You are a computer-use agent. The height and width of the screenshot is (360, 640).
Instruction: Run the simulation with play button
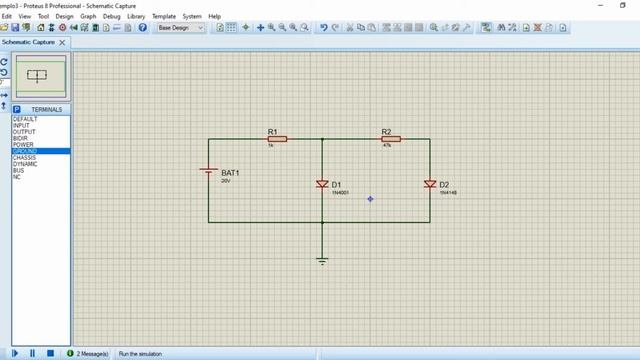pos(15,353)
